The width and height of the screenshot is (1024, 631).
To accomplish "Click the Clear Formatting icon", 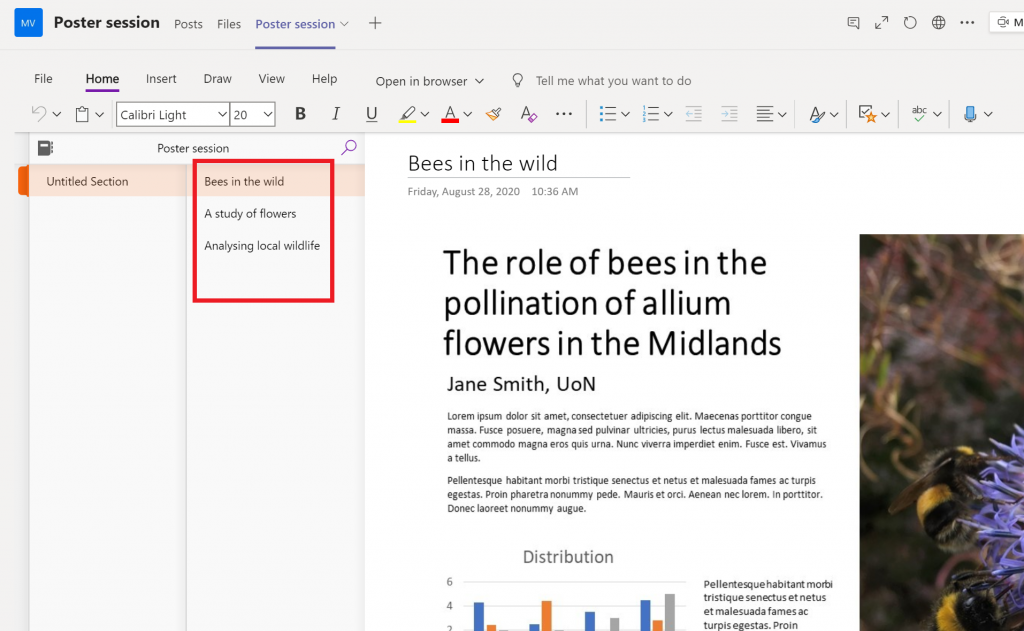I will pos(529,114).
